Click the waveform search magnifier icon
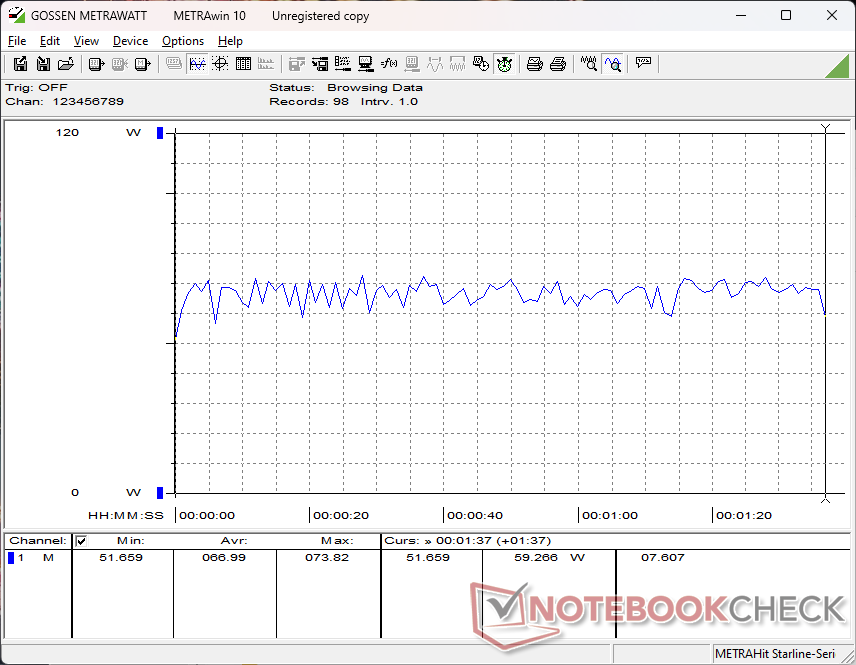Viewport: 856px width, 665px height. (588, 64)
